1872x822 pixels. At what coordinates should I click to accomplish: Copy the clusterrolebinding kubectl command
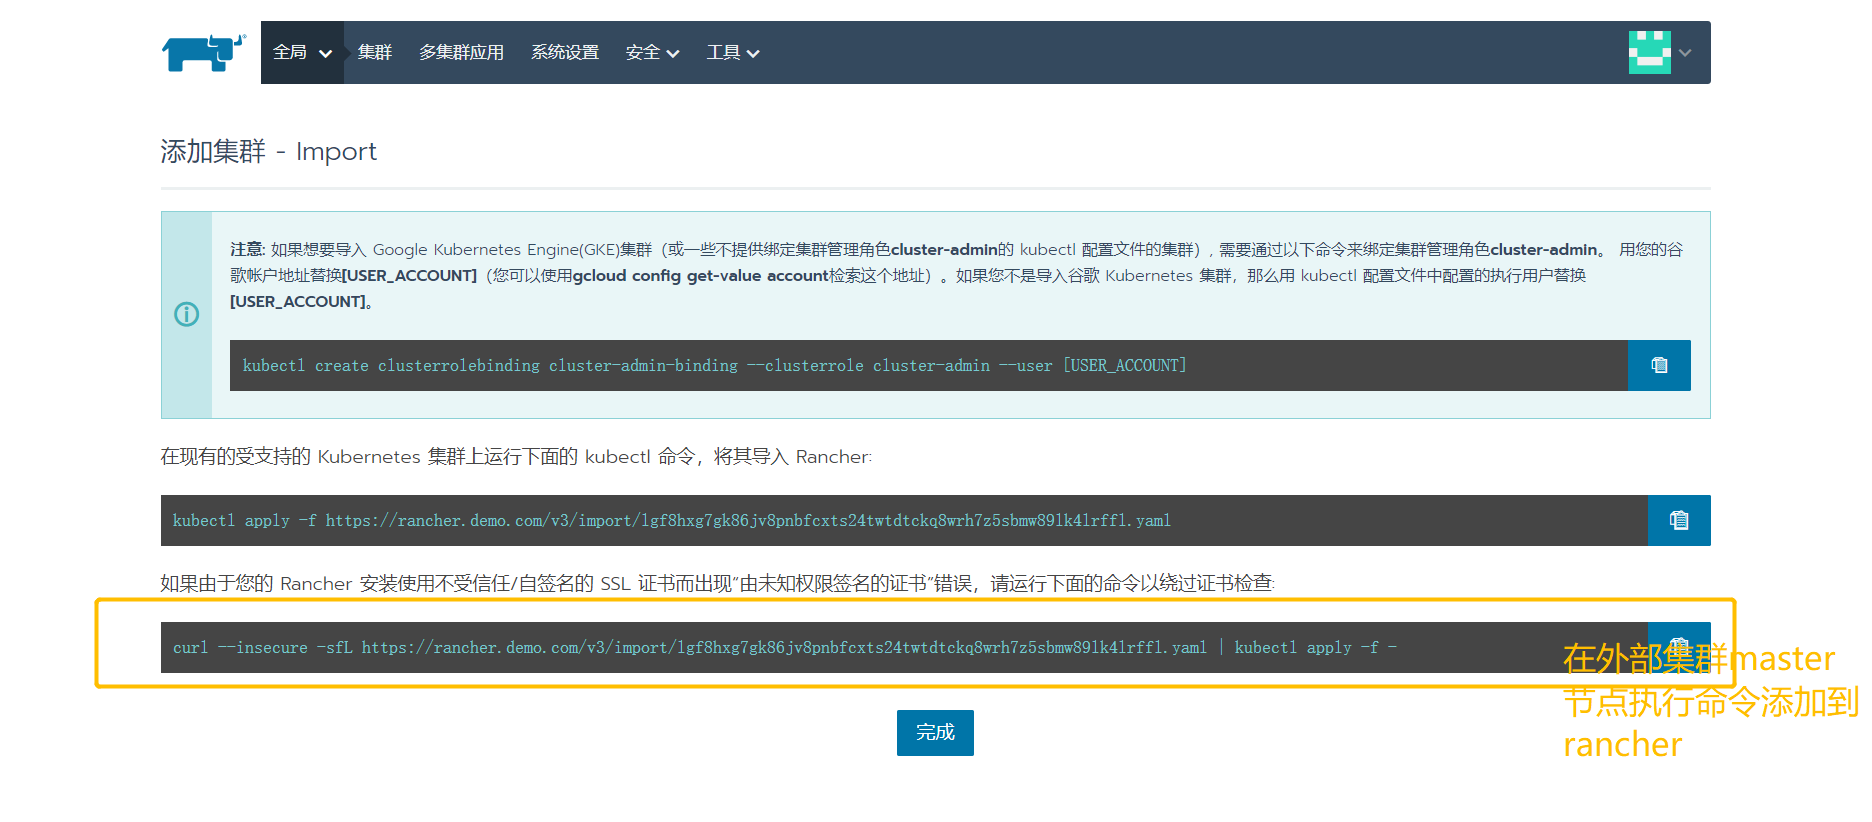tap(1659, 365)
